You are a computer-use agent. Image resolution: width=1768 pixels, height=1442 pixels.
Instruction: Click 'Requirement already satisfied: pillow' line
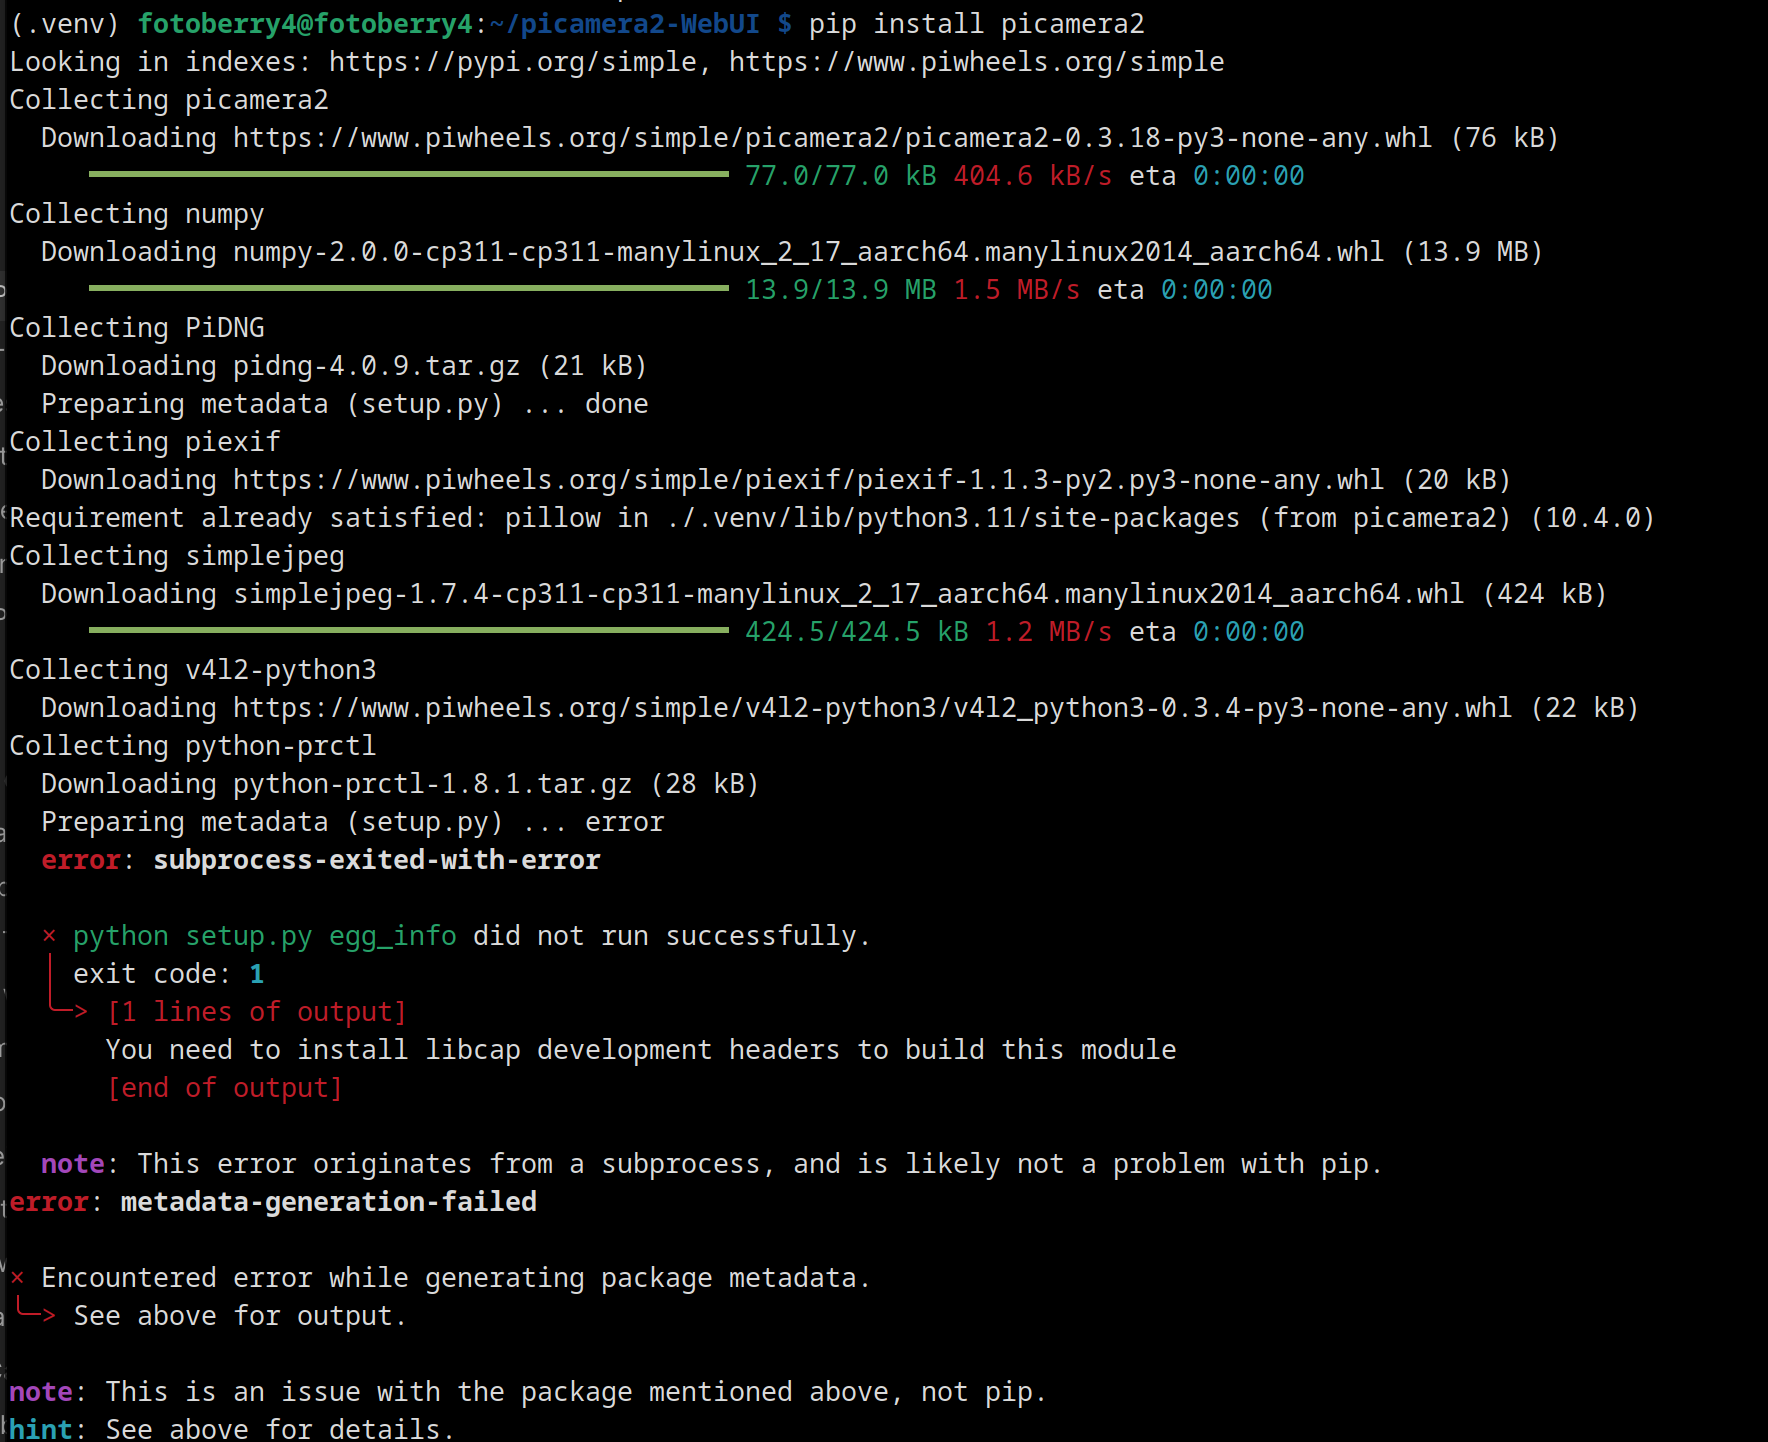point(833,518)
